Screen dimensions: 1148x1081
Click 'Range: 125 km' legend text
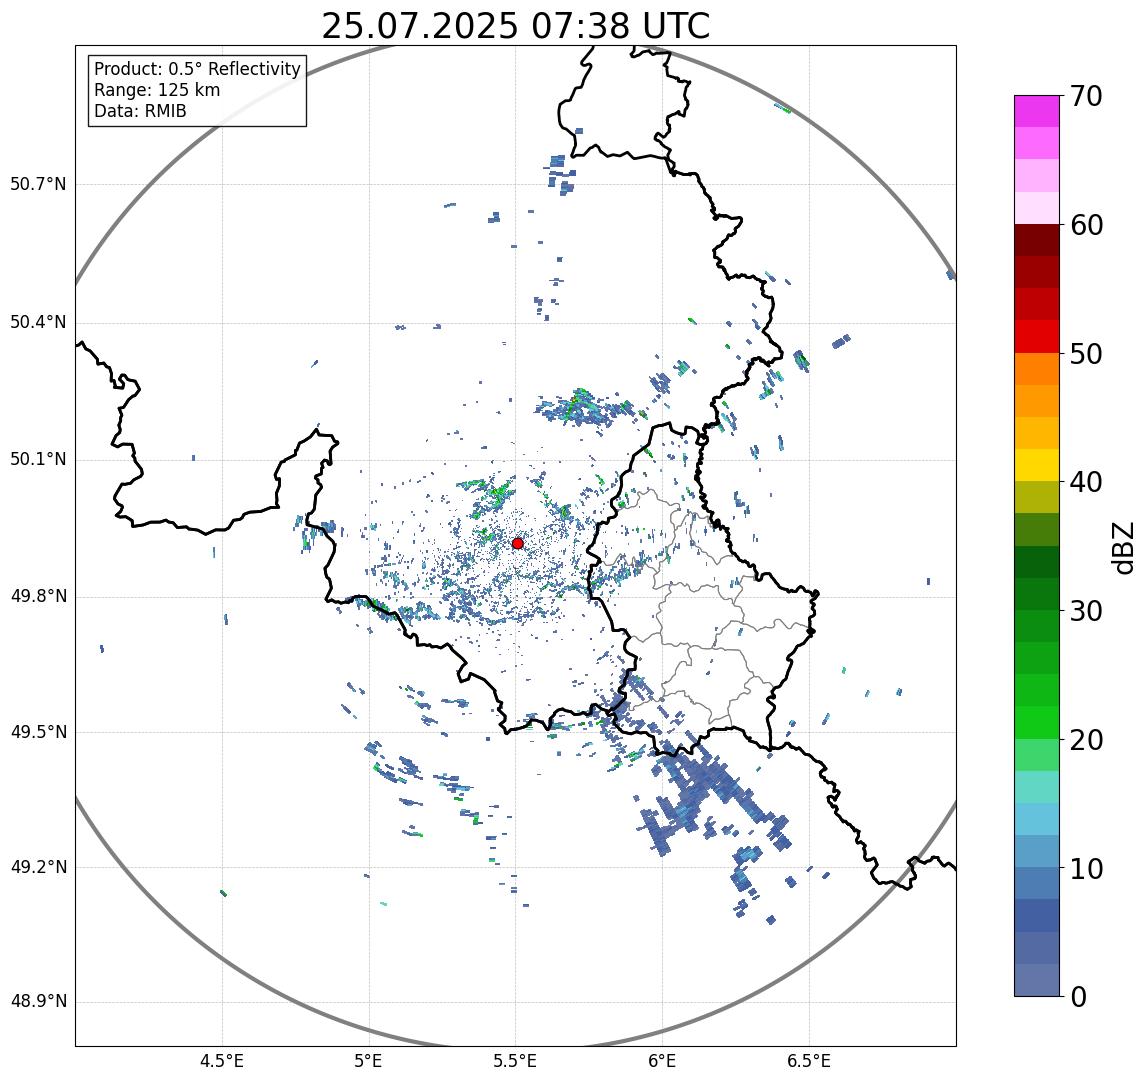pos(157,90)
